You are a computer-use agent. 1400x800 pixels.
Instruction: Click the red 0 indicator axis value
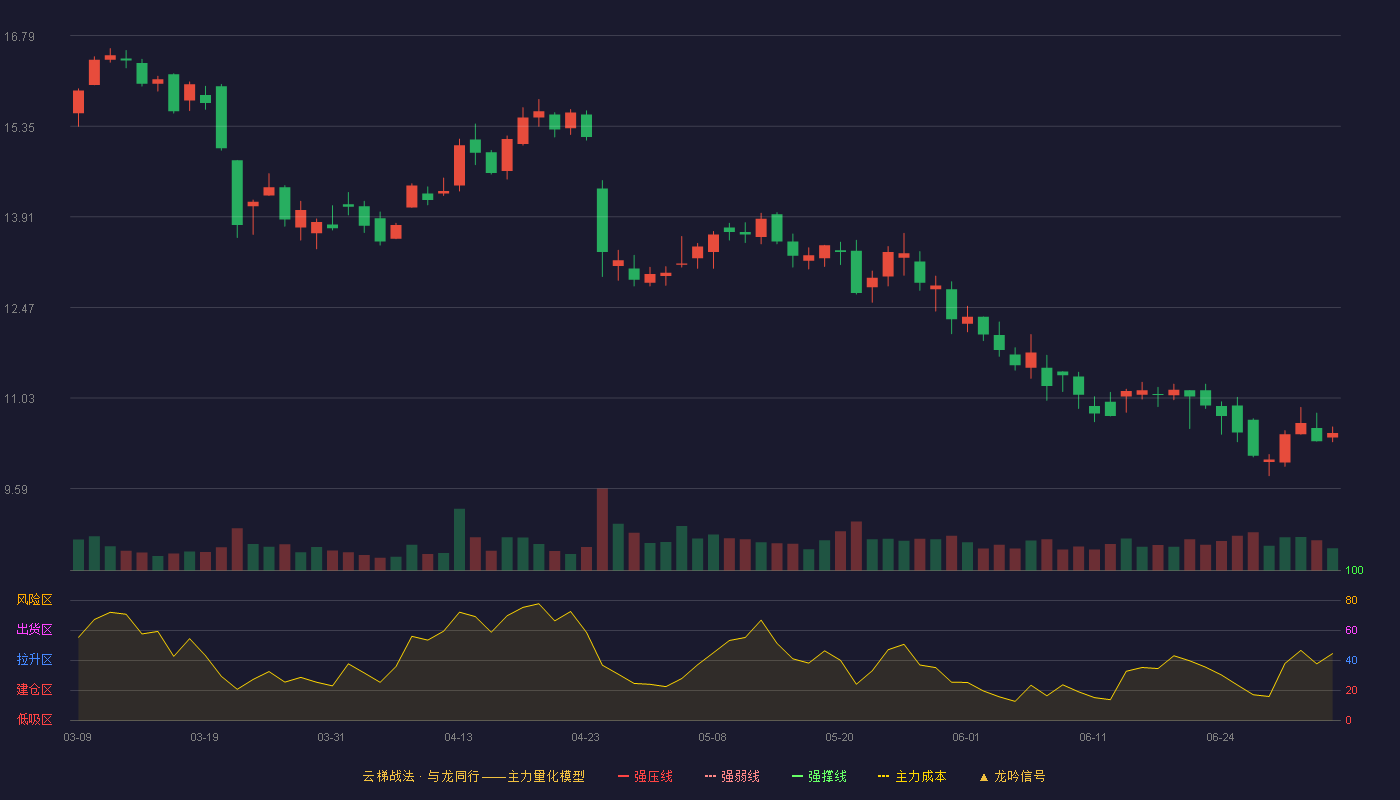[1348, 720]
